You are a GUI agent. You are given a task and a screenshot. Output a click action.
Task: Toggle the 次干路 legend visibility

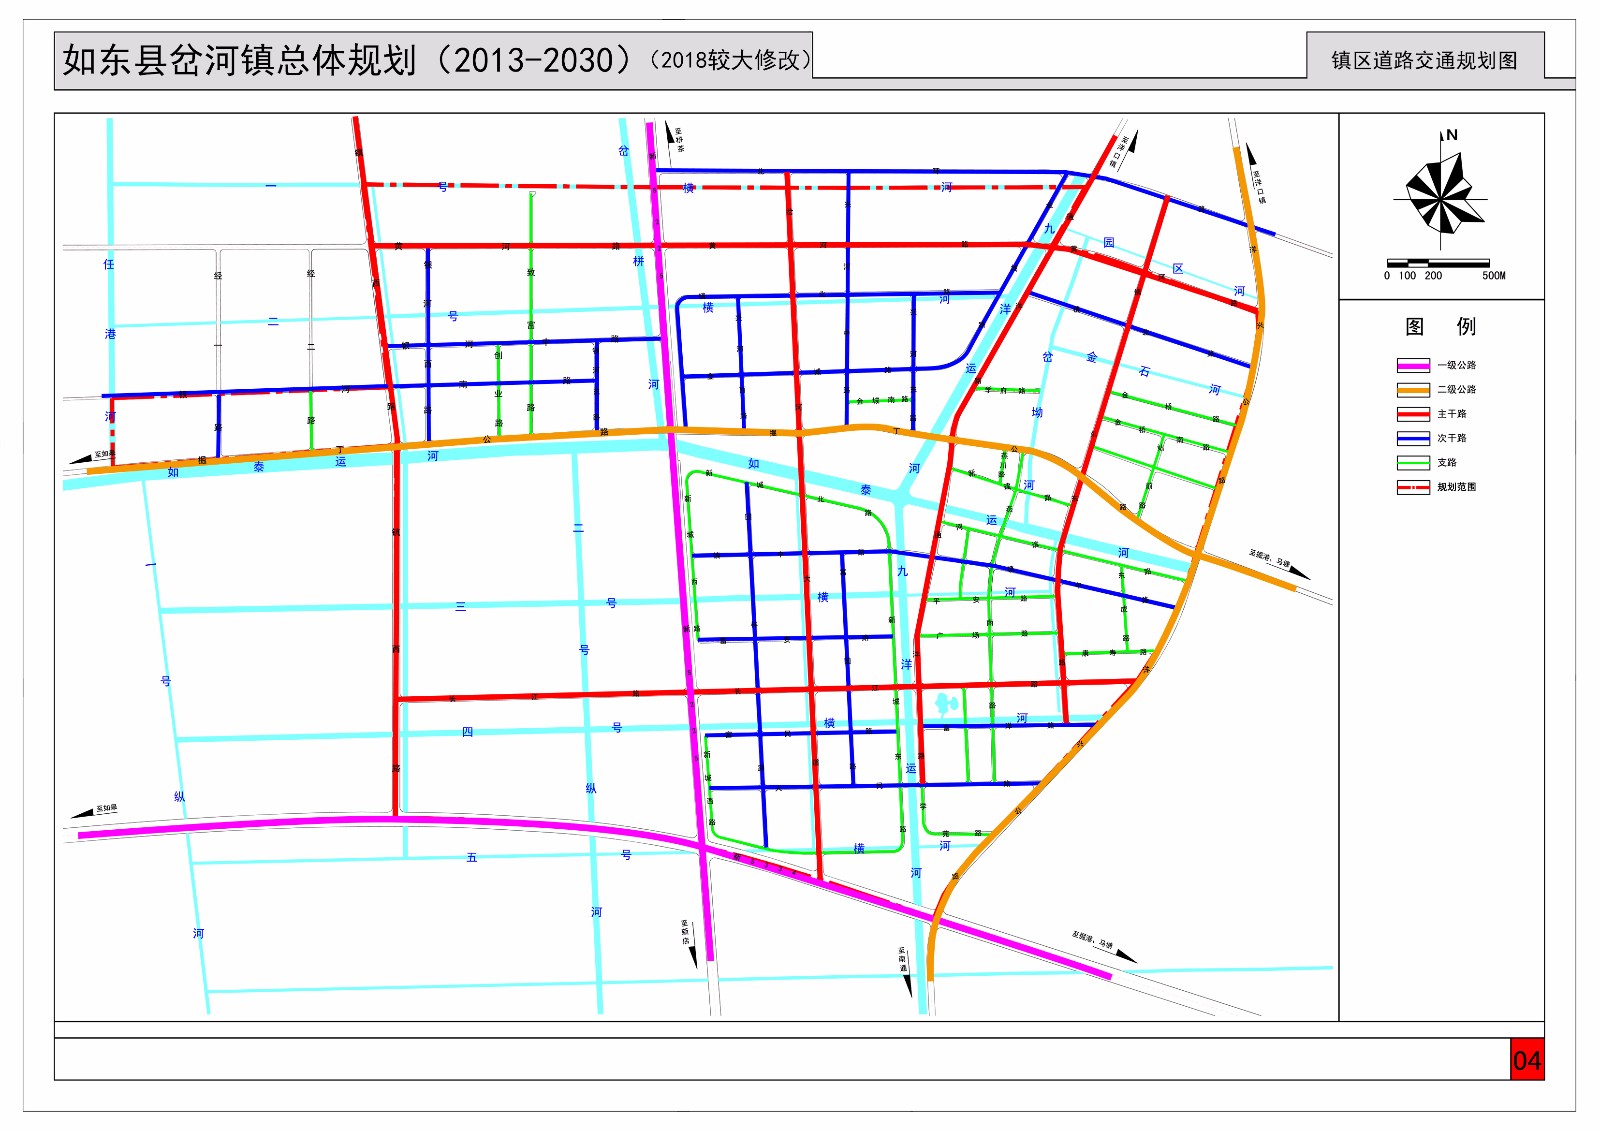coord(1414,439)
